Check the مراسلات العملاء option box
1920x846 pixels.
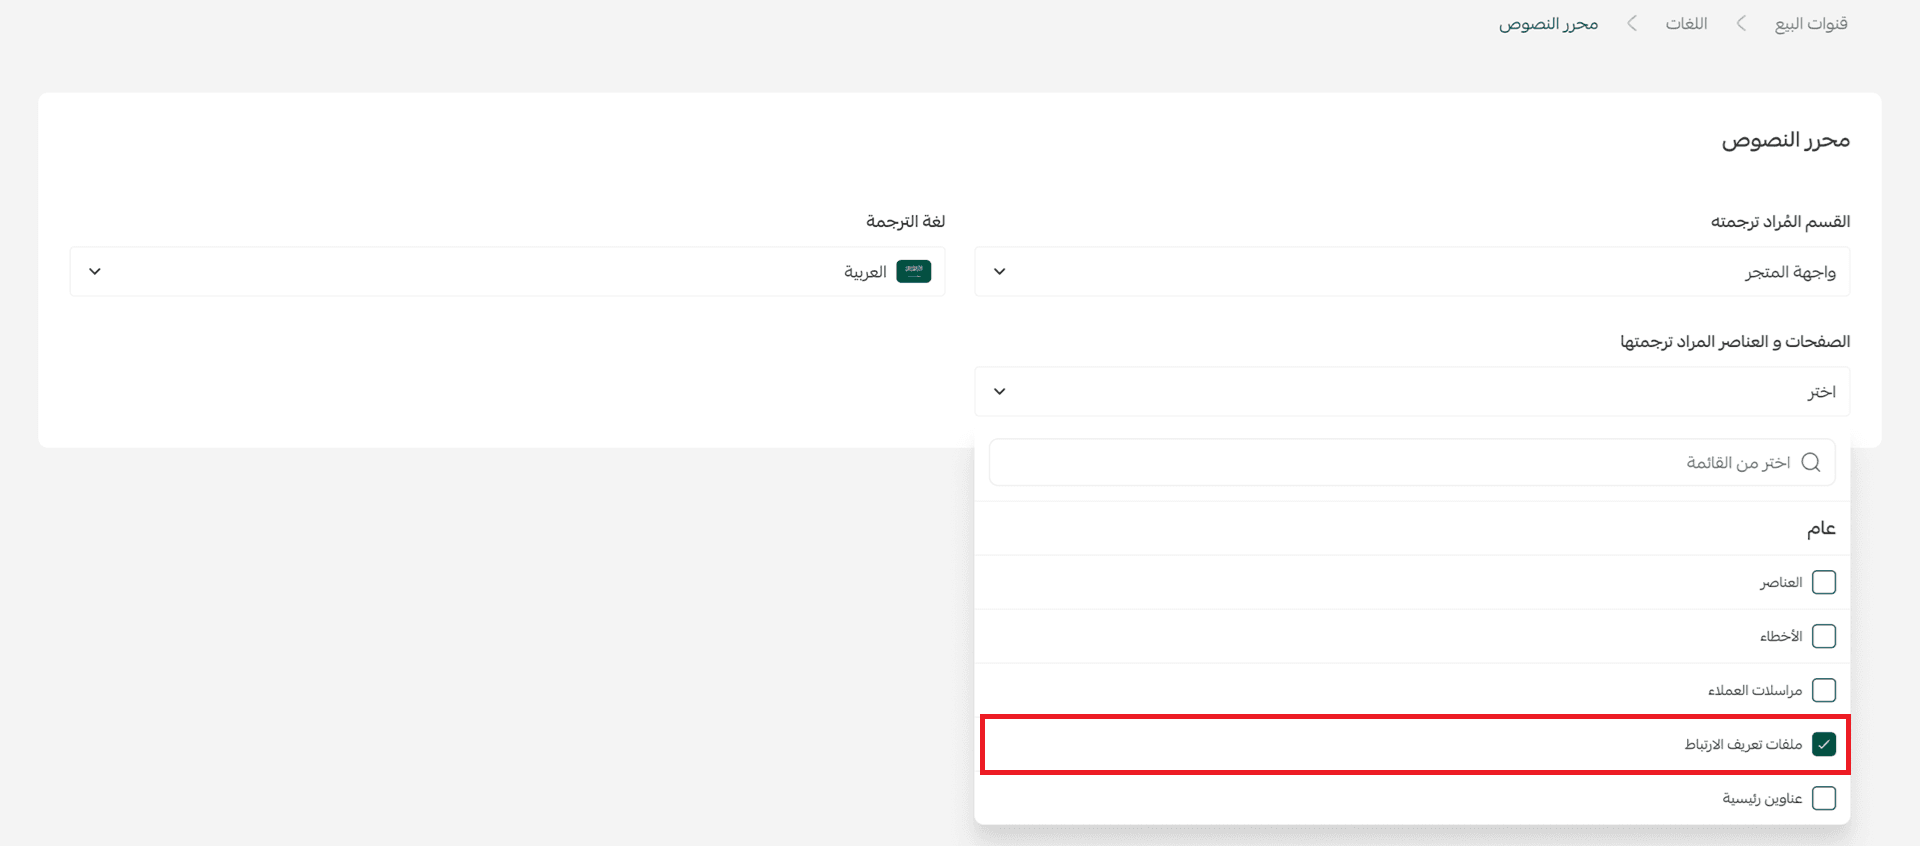coord(1823,690)
